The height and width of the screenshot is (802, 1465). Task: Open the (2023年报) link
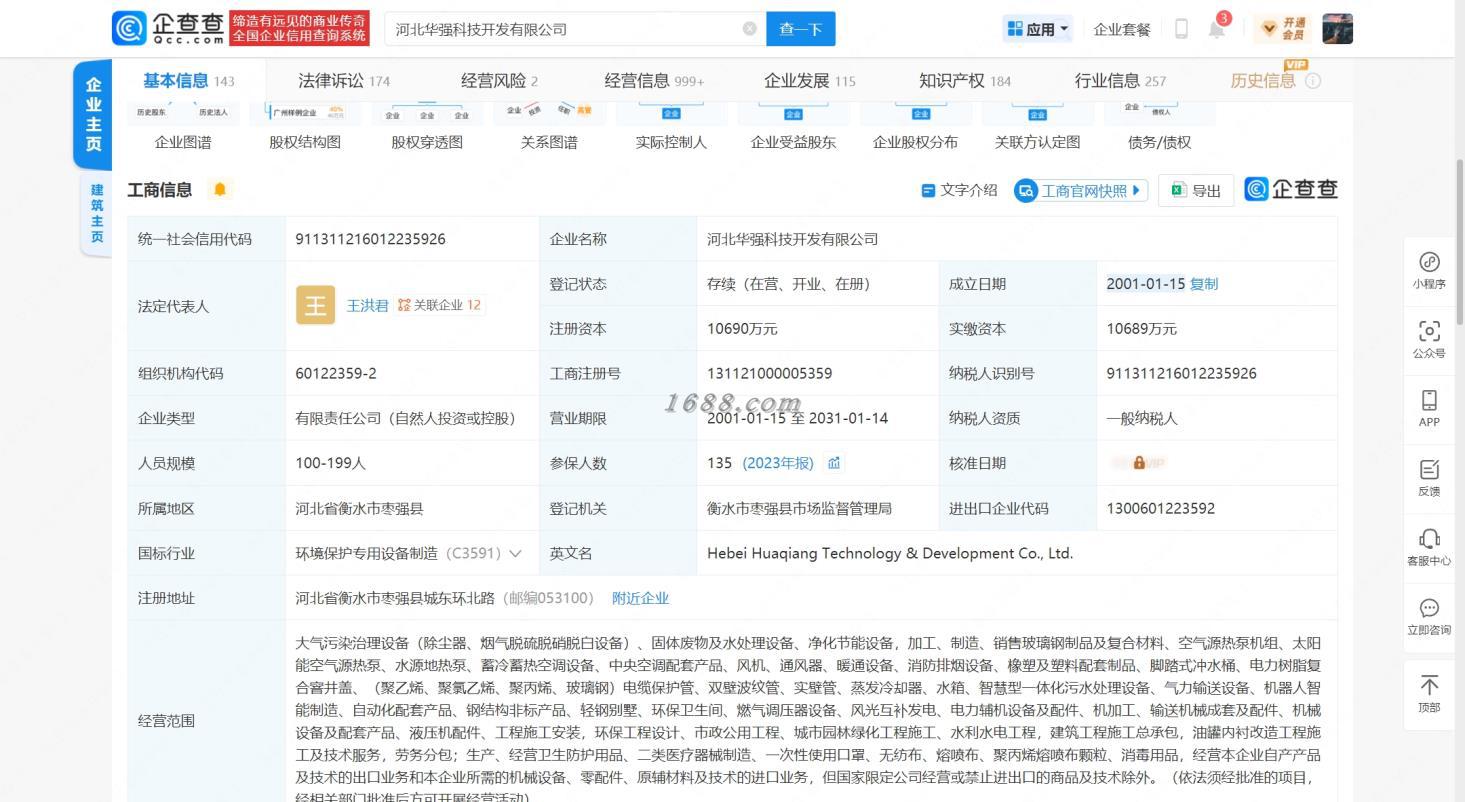pyautogui.click(x=778, y=463)
